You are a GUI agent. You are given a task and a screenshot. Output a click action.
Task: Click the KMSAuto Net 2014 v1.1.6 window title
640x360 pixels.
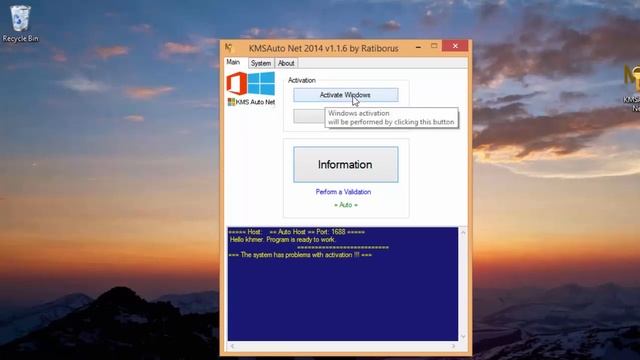[323, 48]
